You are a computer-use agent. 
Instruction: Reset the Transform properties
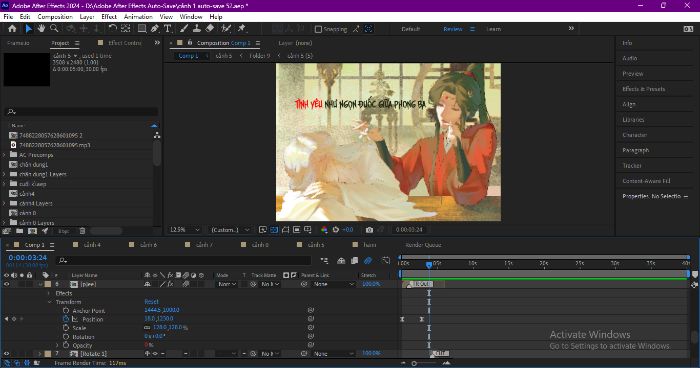pos(151,302)
